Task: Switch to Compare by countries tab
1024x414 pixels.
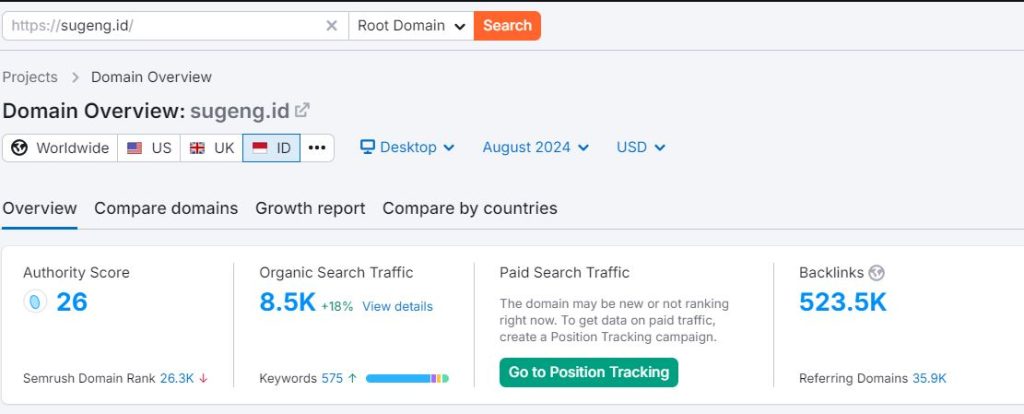Action: pos(470,208)
